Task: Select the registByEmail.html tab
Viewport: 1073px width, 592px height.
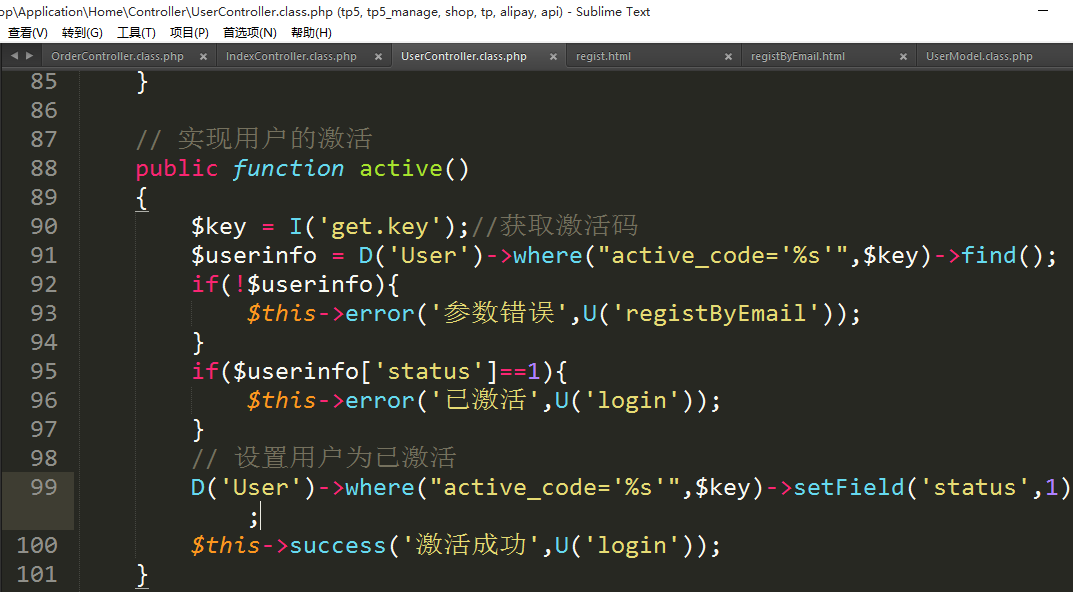Action: [797, 57]
